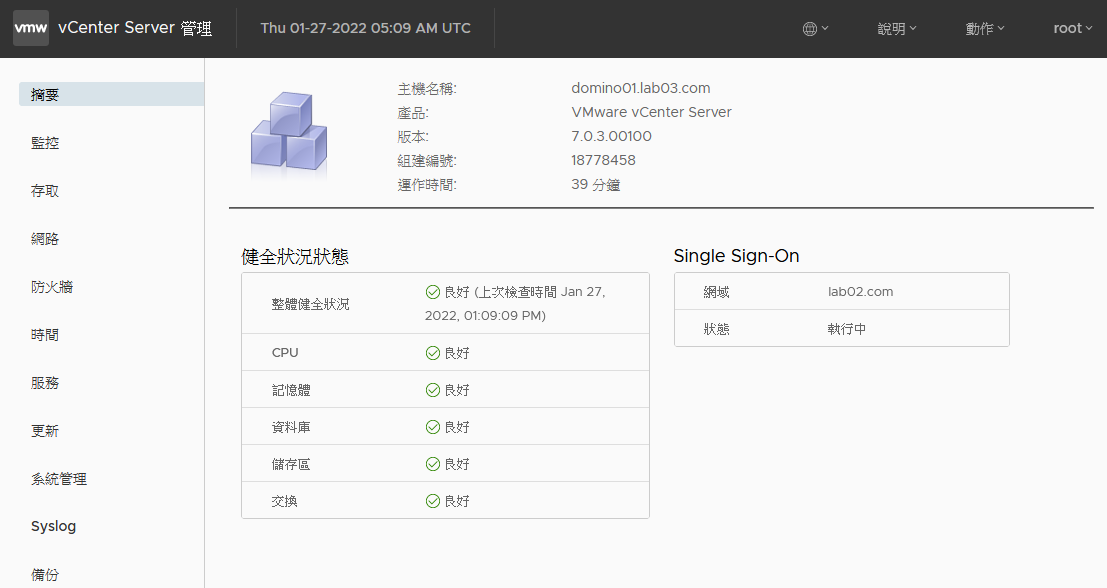Open 防火牆 in the sidebar

tap(52, 287)
